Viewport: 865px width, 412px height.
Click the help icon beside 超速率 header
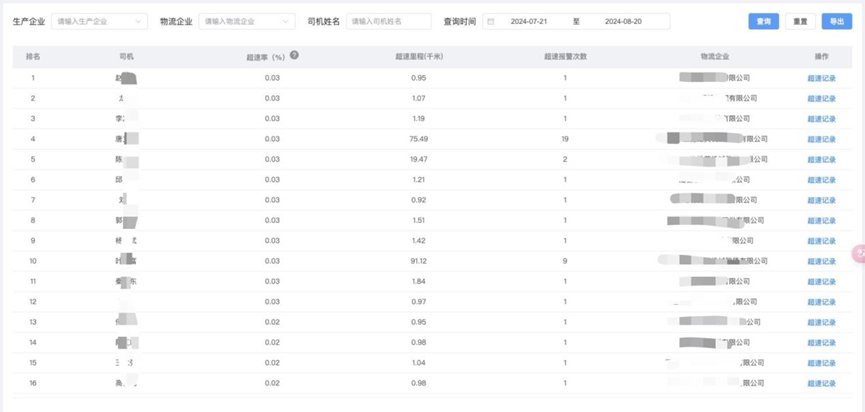coord(295,55)
